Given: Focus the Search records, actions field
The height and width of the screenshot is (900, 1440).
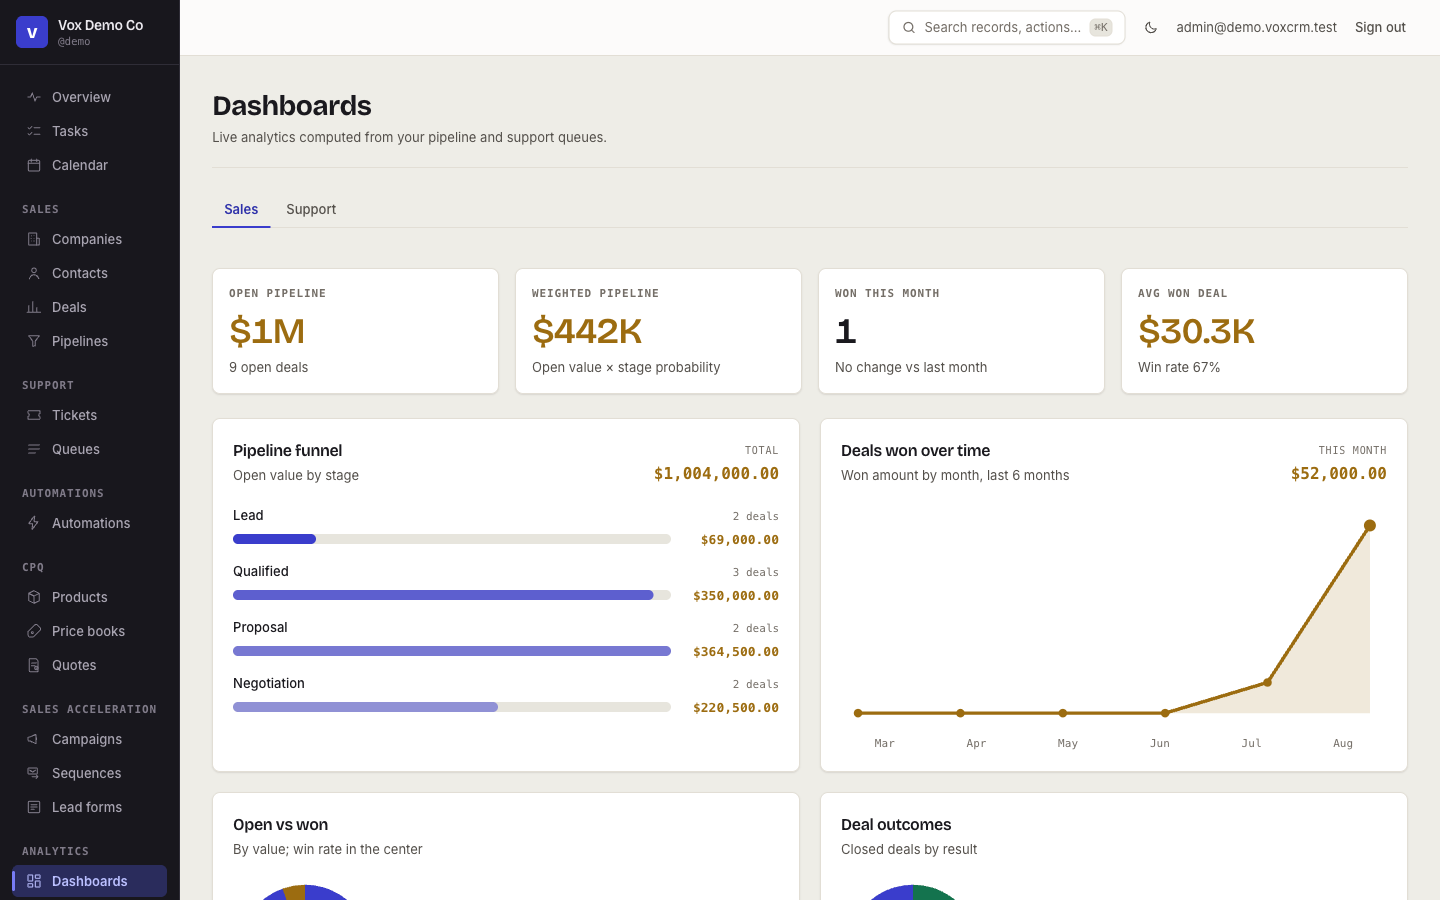Looking at the screenshot, I should click(x=1006, y=28).
